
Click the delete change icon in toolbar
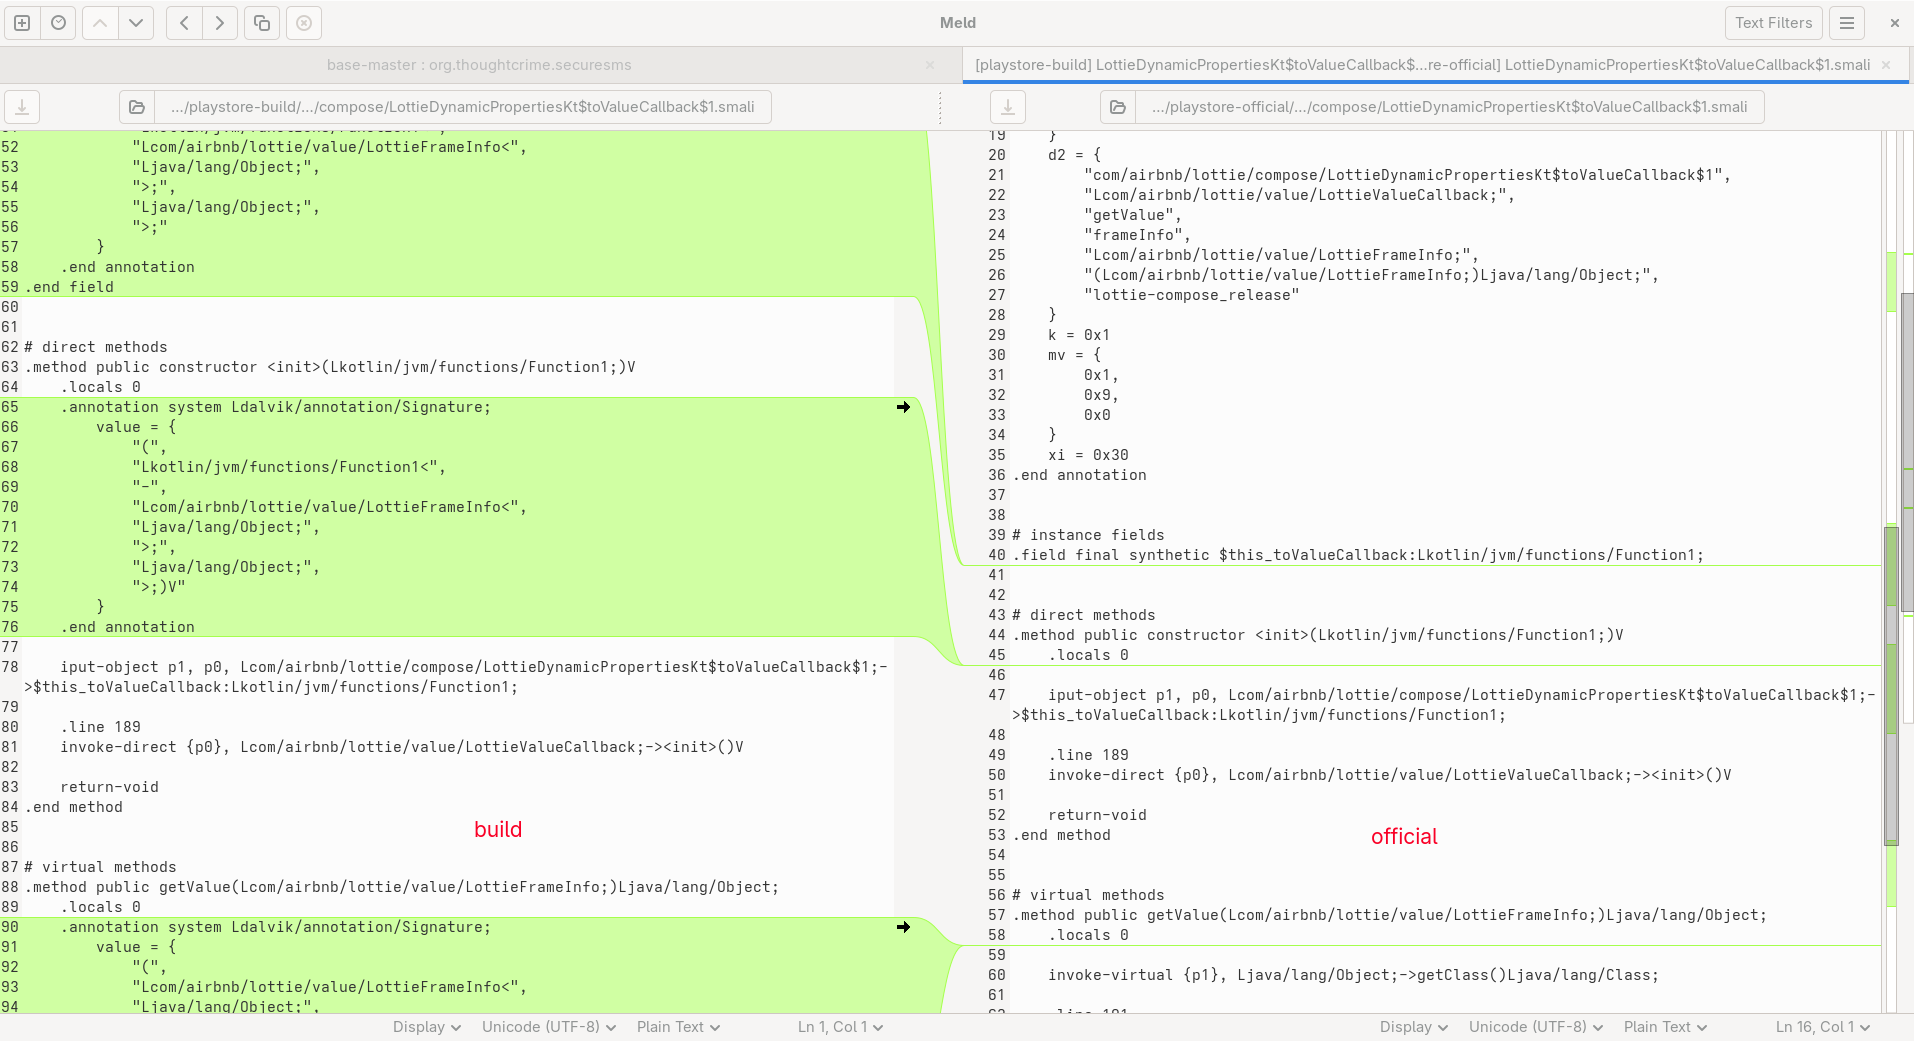pos(304,23)
